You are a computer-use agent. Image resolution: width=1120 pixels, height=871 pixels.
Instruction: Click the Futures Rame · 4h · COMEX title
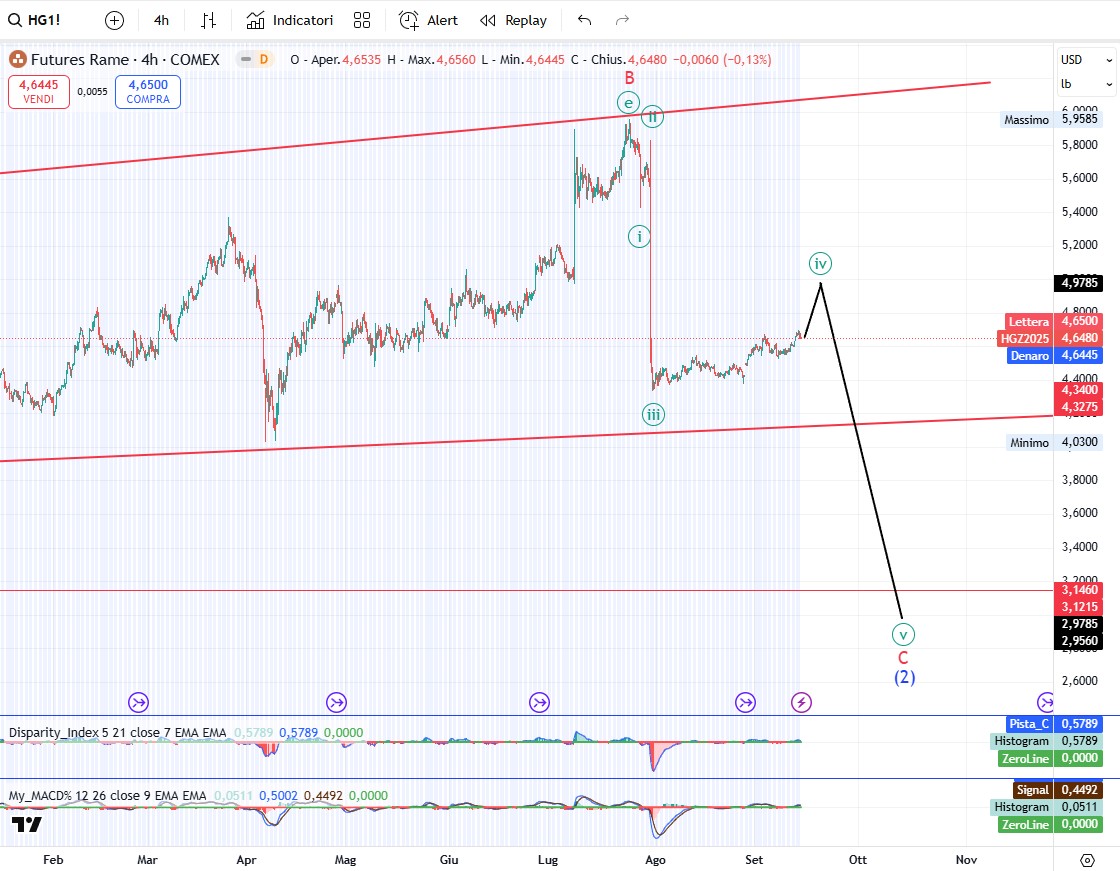(x=125, y=59)
